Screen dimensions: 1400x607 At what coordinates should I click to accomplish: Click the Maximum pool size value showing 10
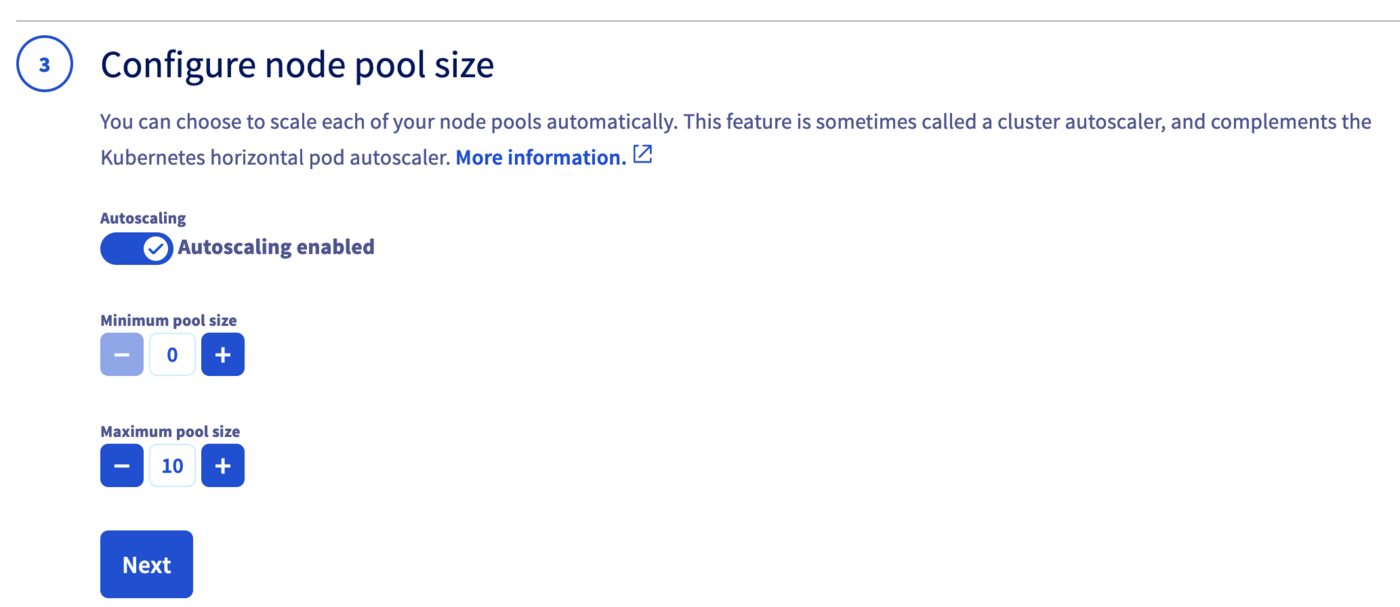coord(171,465)
